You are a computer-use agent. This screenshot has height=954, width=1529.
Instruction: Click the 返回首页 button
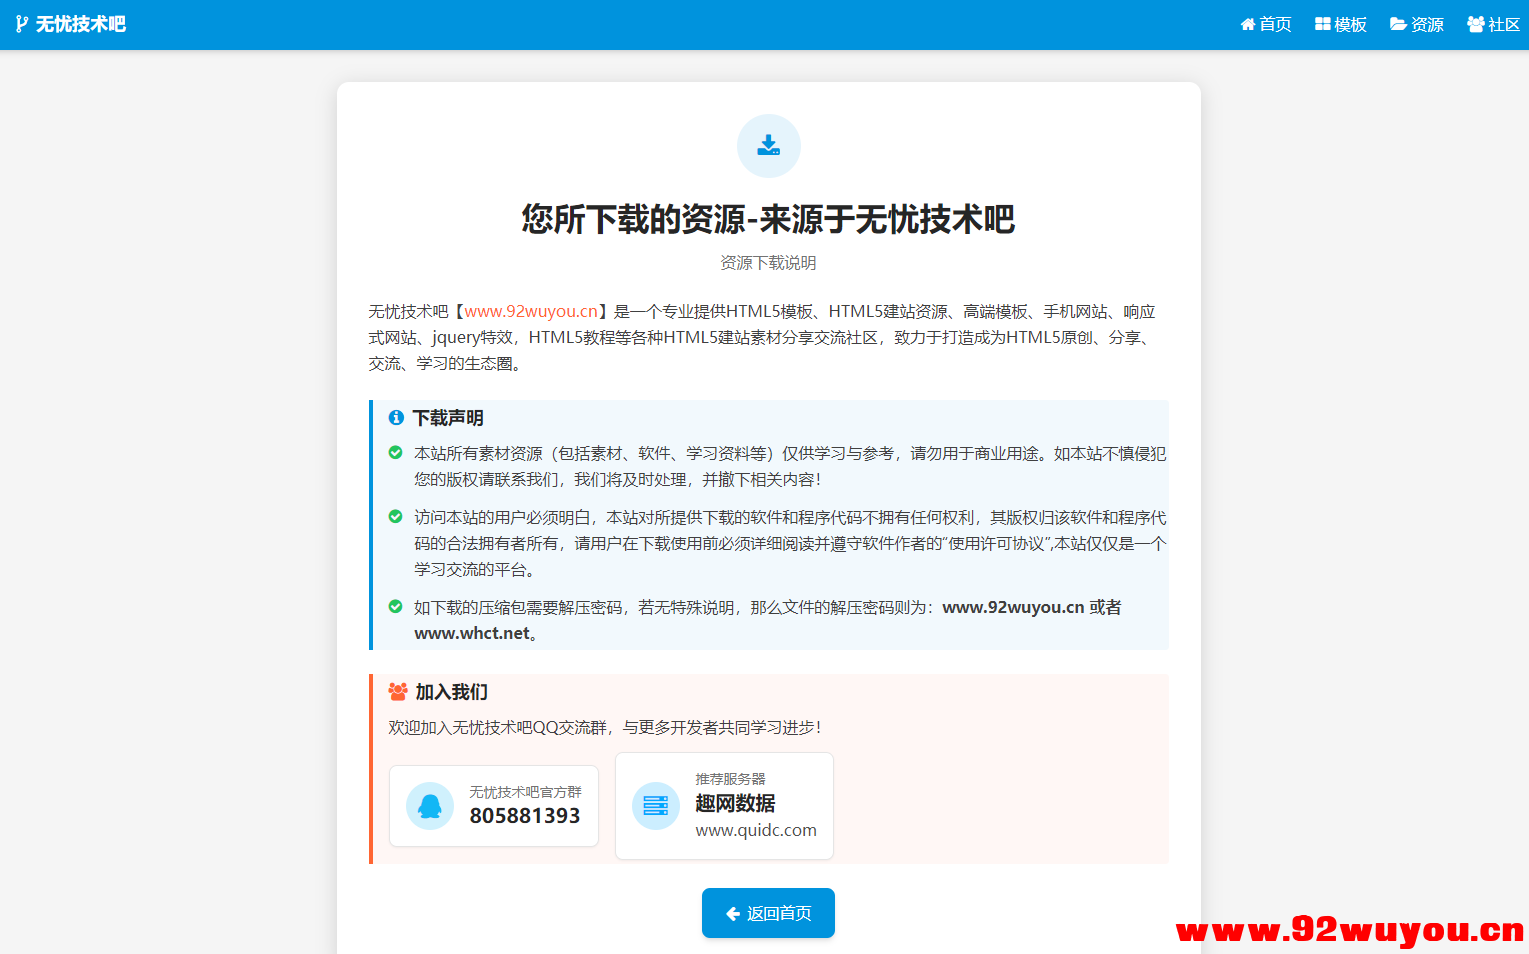point(768,912)
